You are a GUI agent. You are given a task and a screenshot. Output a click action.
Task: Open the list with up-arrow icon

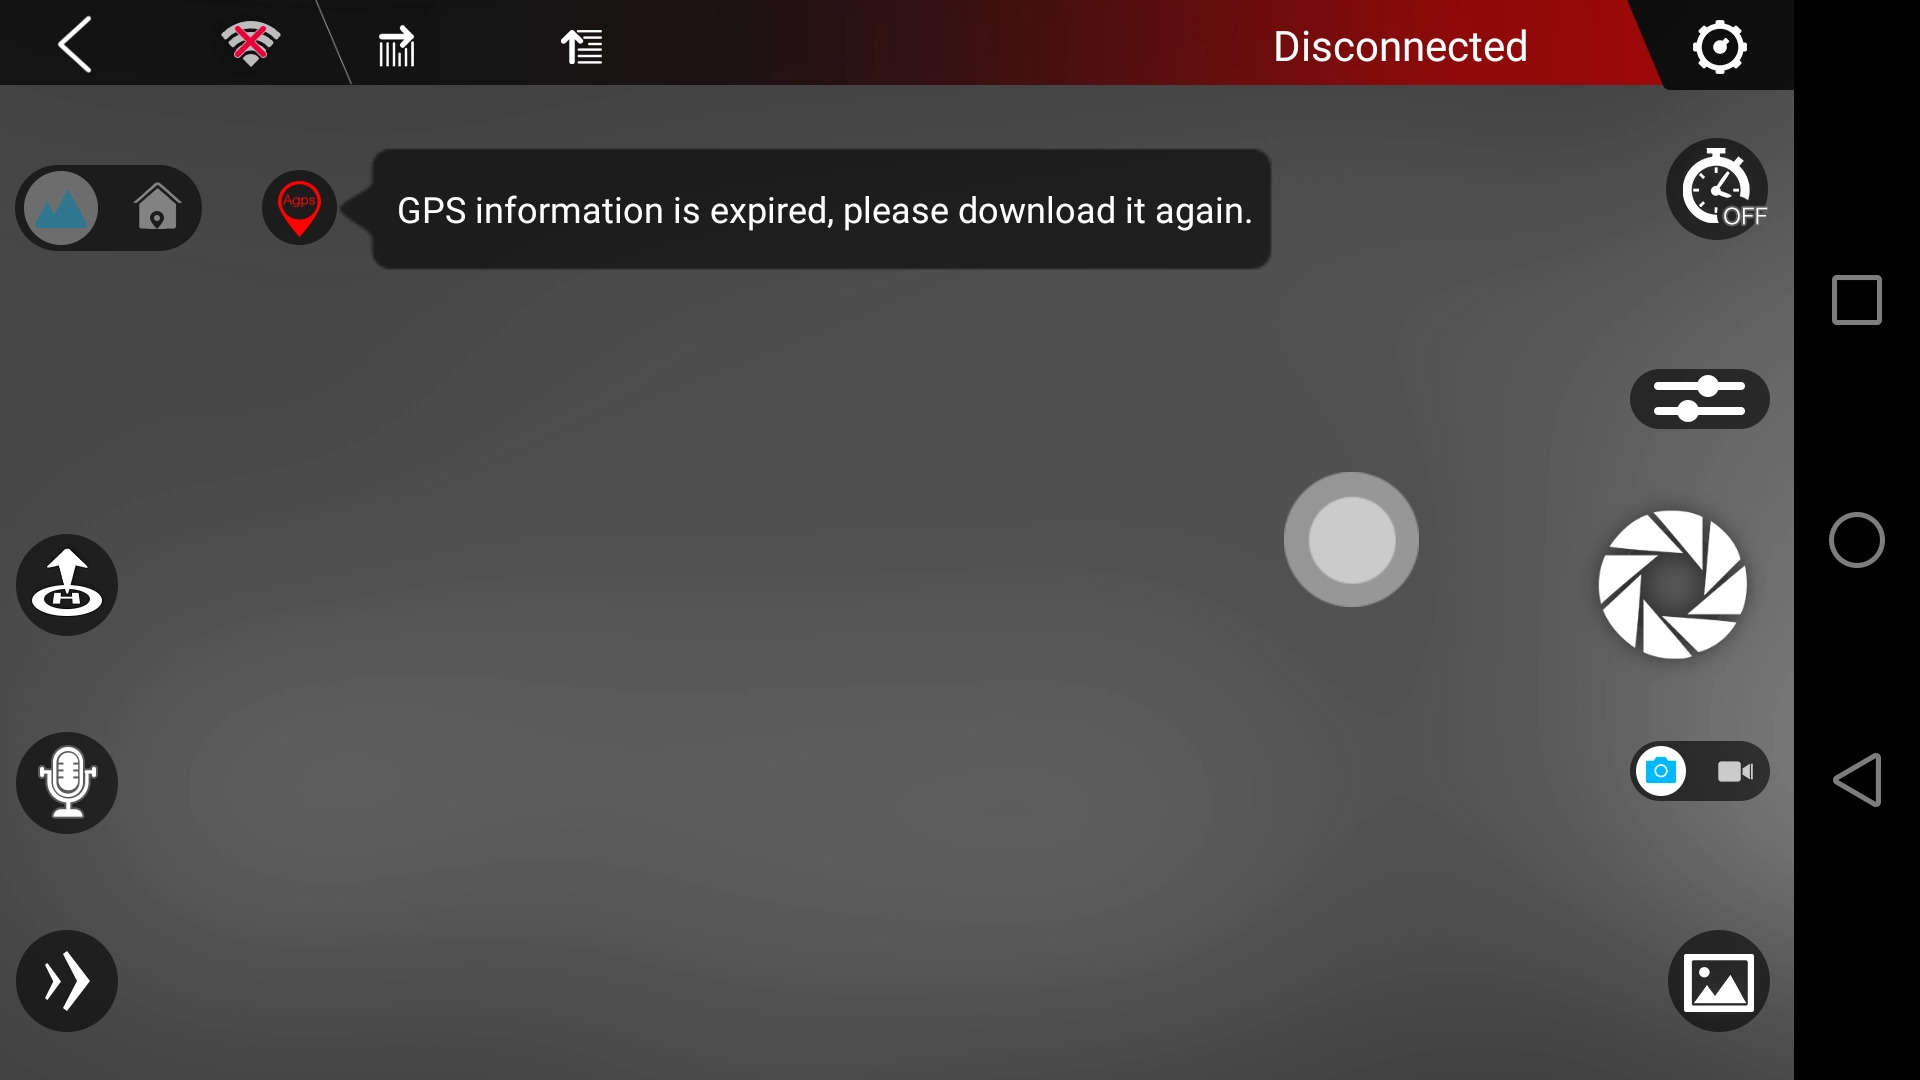pyautogui.click(x=581, y=46)
